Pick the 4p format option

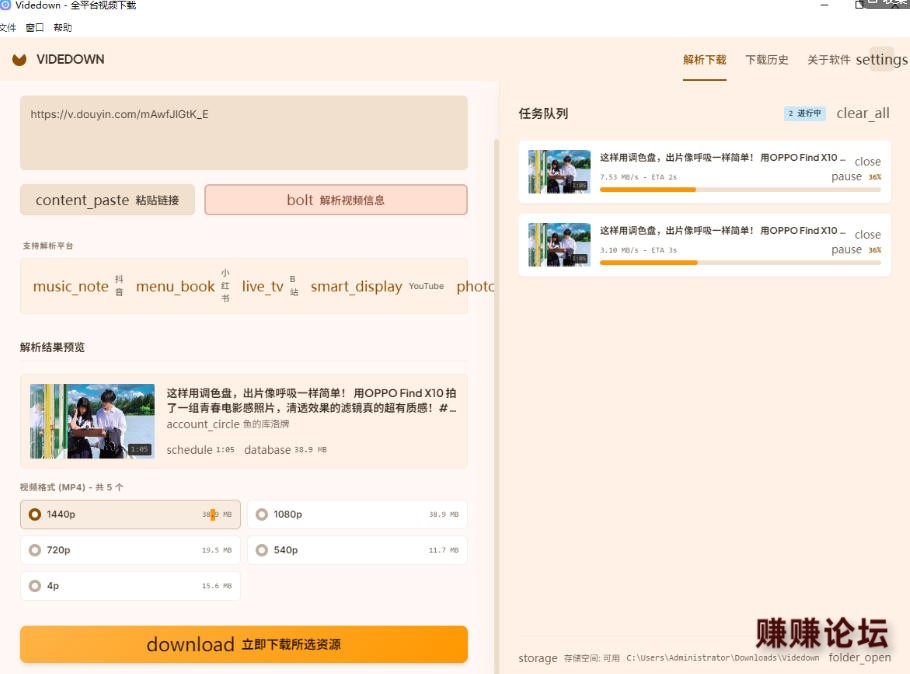click(130, 586)
